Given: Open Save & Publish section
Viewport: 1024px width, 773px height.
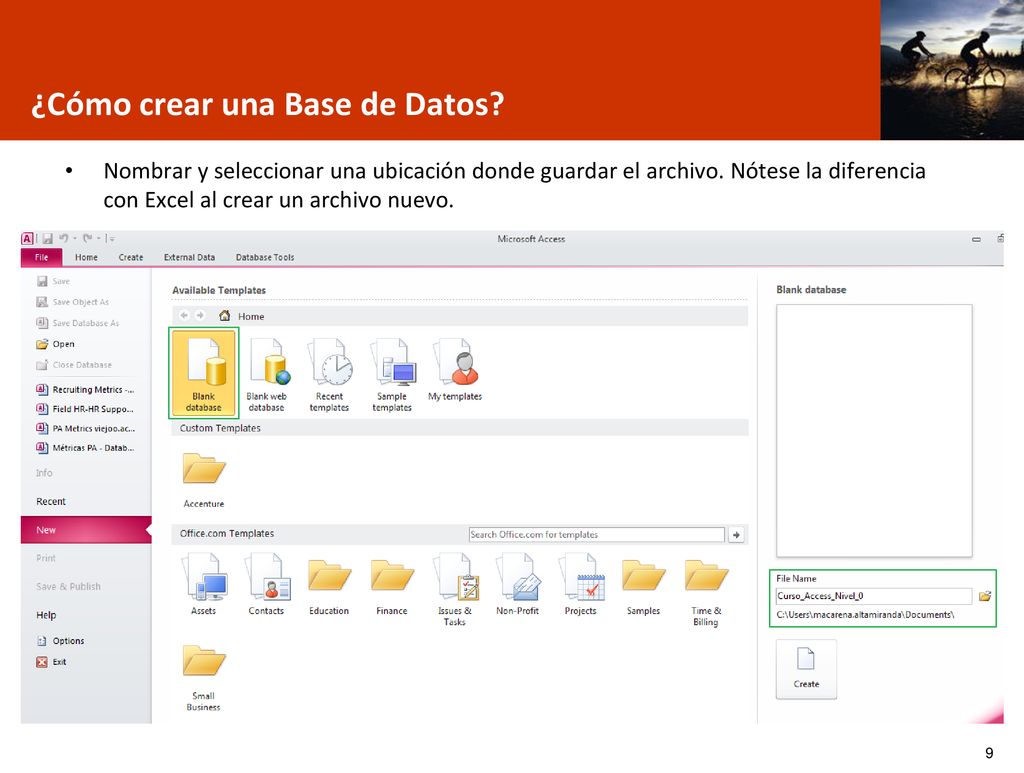Looking at the screenshot, I should pos(69,586).
